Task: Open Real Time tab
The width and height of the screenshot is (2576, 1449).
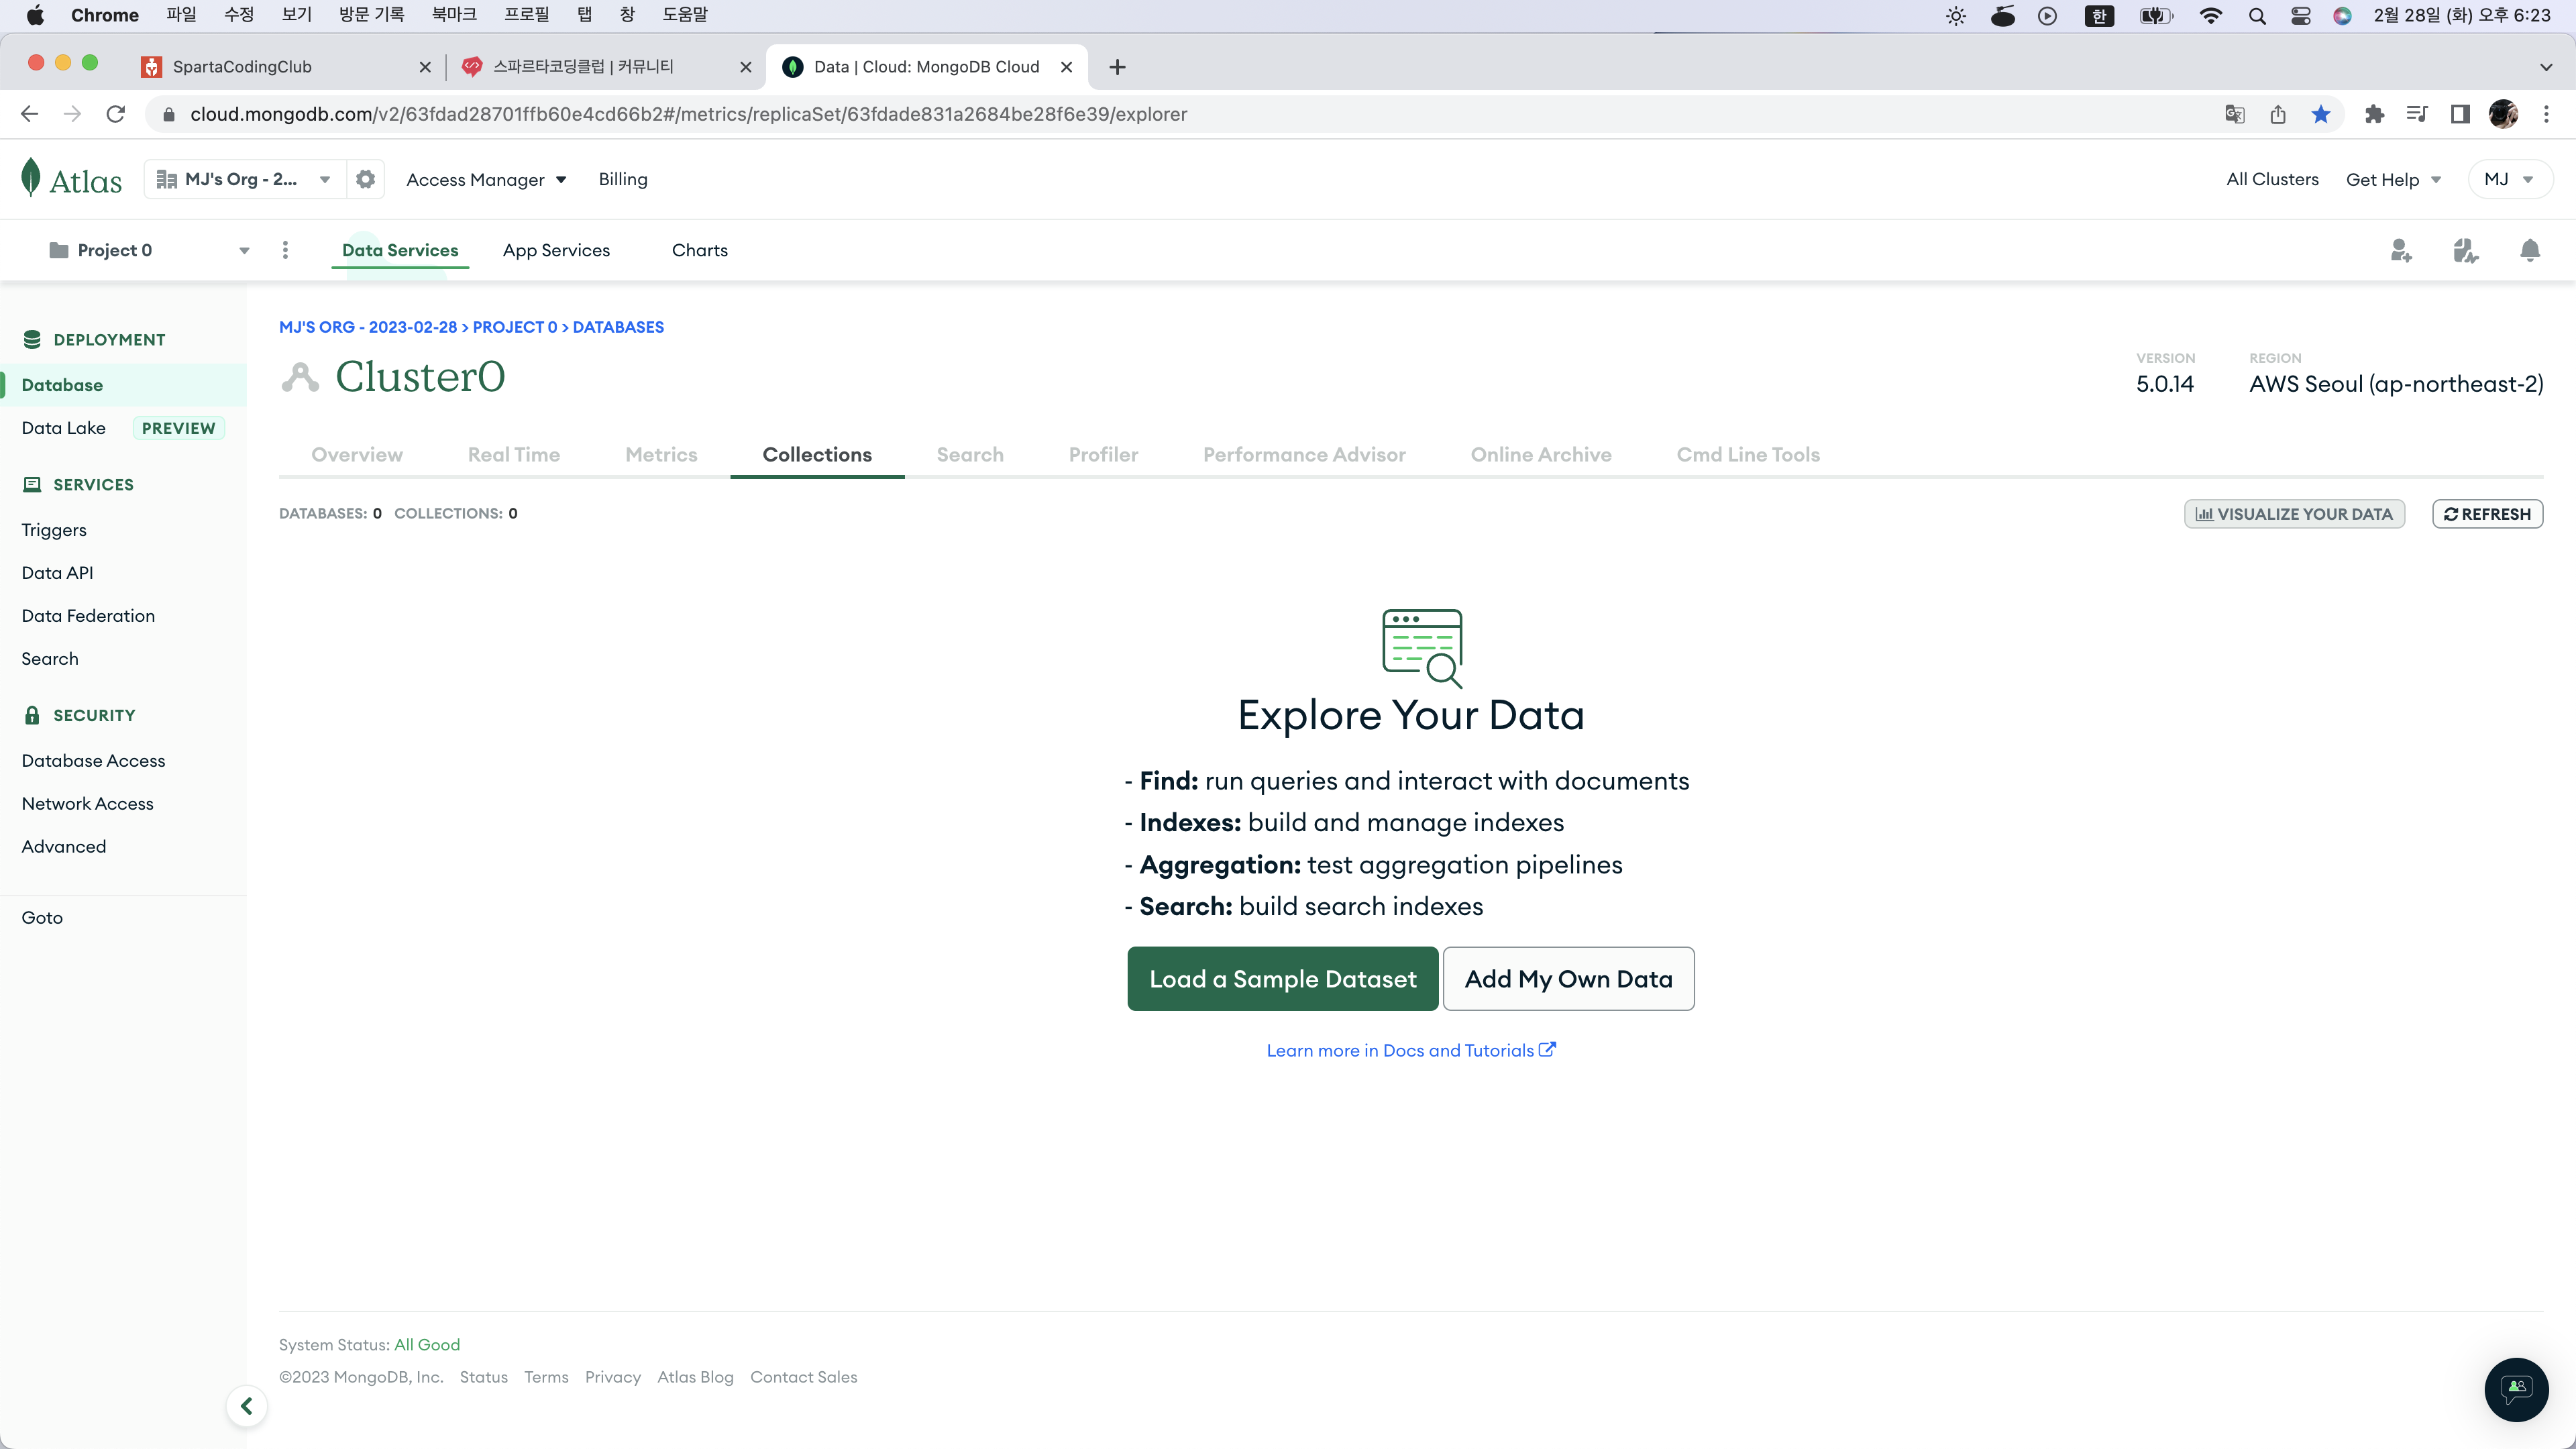Action: pyautogui.click(x=514, y=454)
